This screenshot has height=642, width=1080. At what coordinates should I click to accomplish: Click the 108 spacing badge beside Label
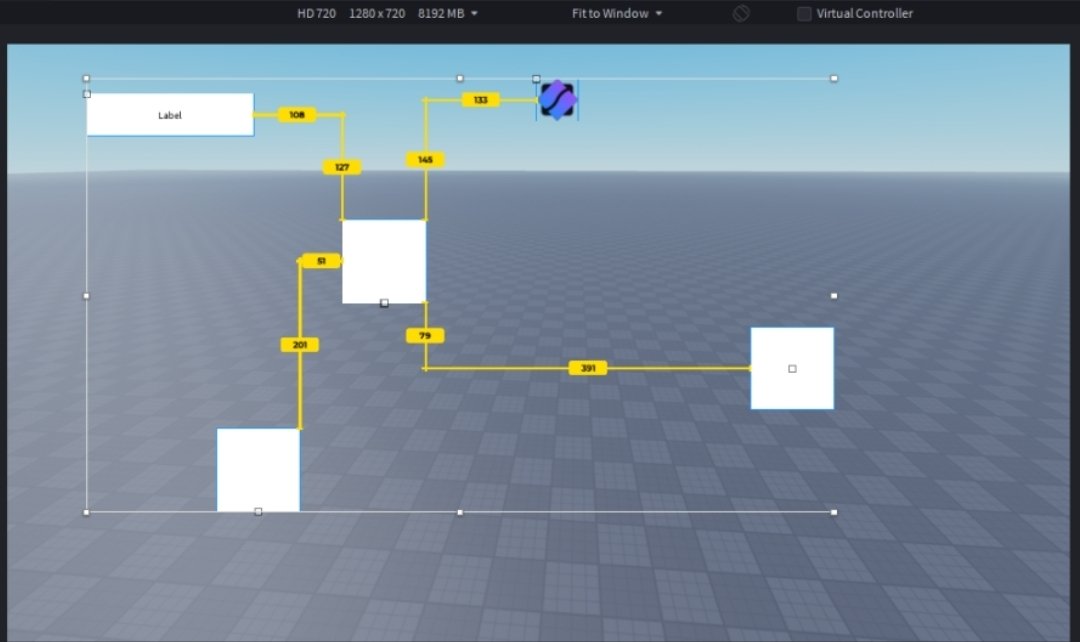[296, 114]
